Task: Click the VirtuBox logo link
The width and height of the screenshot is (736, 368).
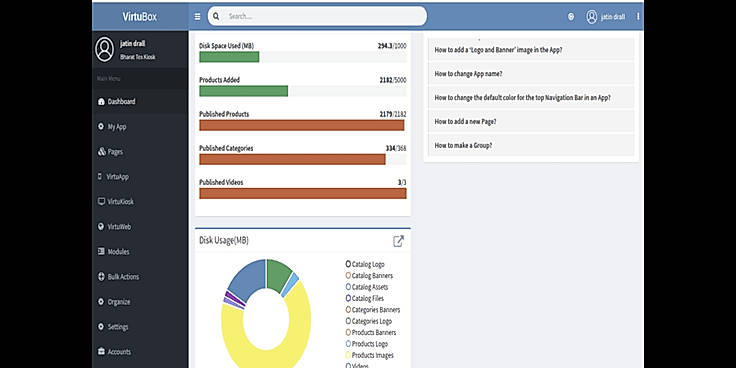Action: (140, 17)
